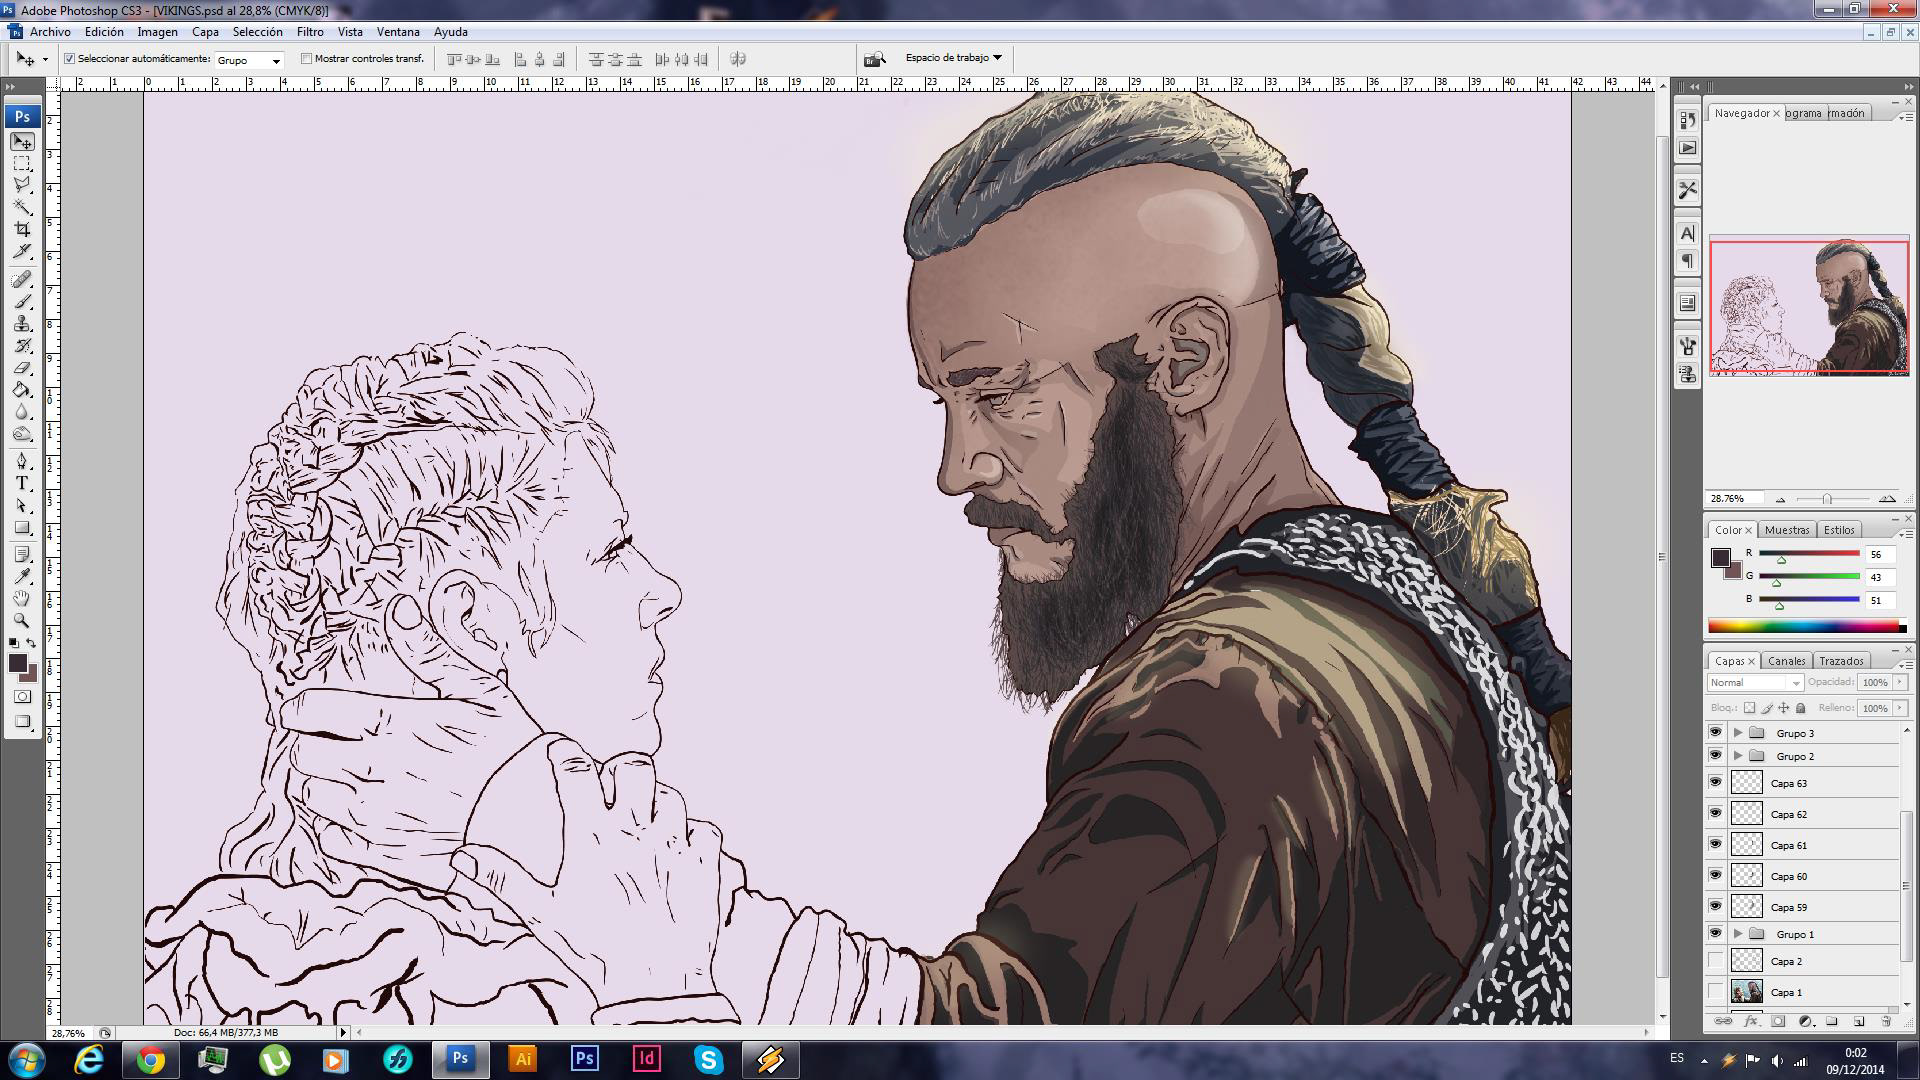Image resolution: width=1920 pixels, height=1080 pixels.
Task: Expand the Grupo 3 layer group
Action: [x=1738, y=733]
